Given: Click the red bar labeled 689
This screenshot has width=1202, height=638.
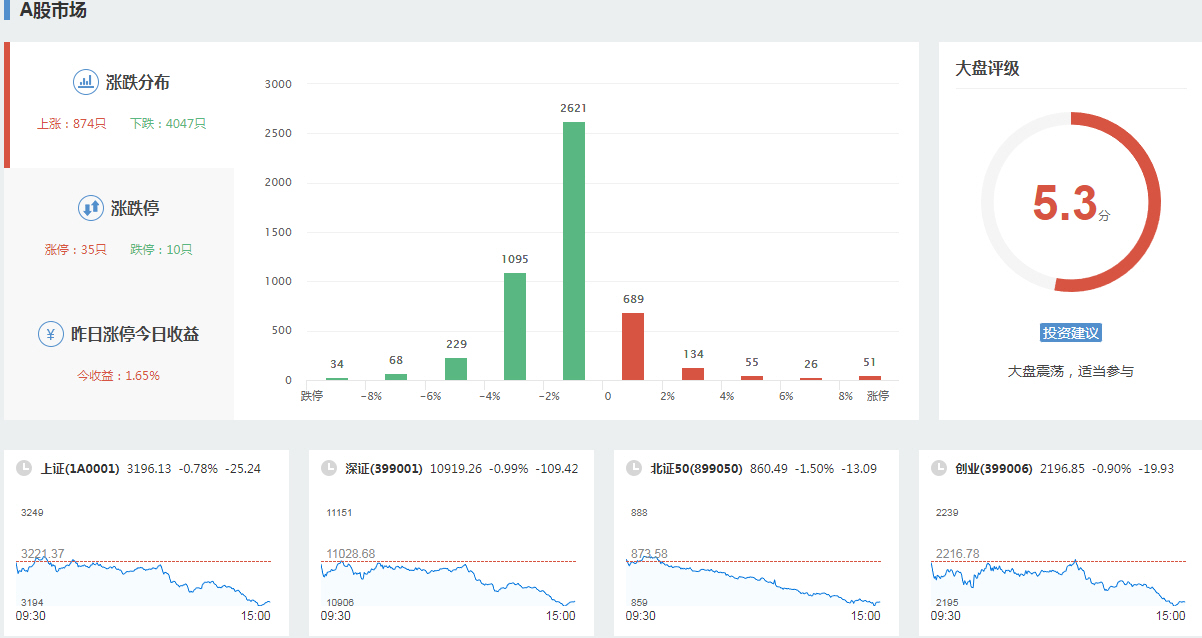Looking at the screenshot, I should click(633, 346).
